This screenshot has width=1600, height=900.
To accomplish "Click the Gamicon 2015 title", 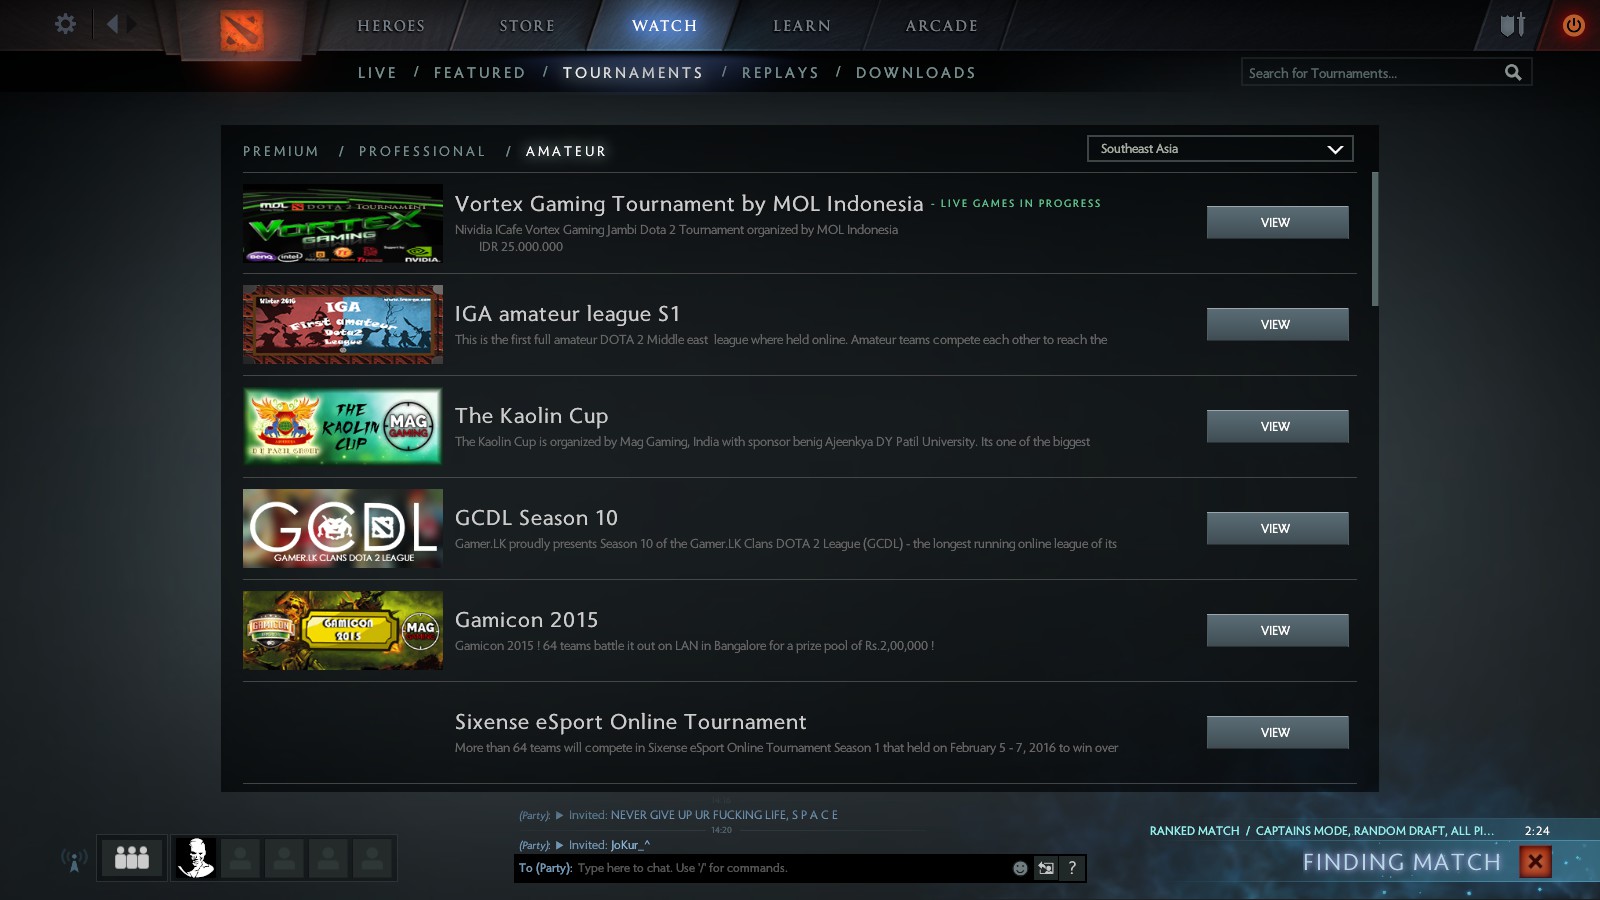I will (x=527, y=620).
